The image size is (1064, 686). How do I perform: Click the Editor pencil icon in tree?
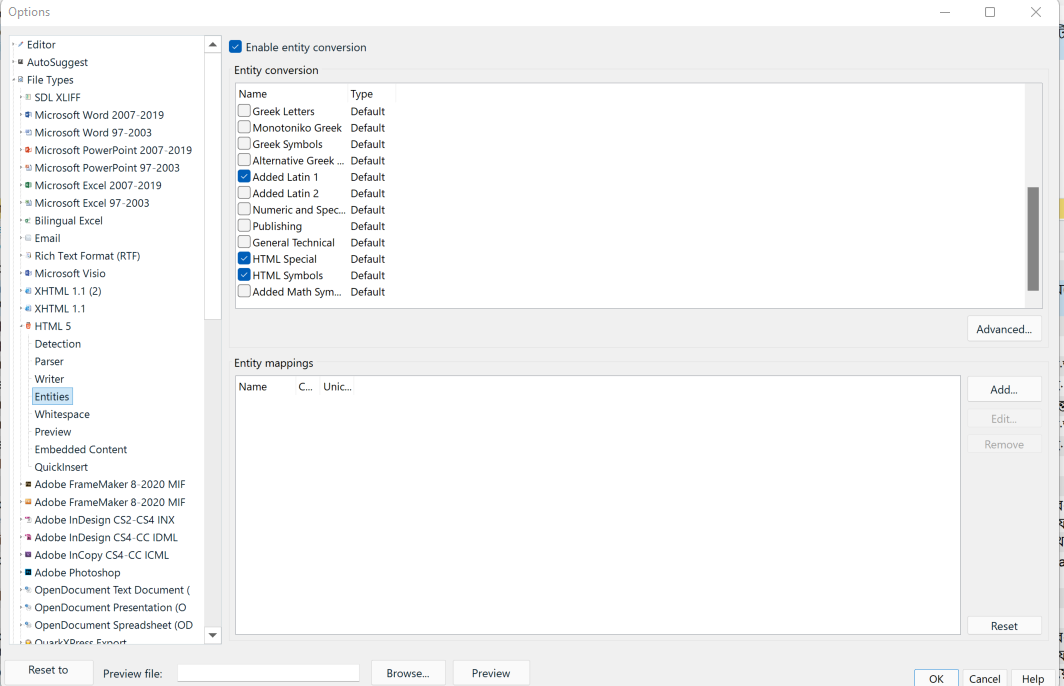click(x=20, y=44)
